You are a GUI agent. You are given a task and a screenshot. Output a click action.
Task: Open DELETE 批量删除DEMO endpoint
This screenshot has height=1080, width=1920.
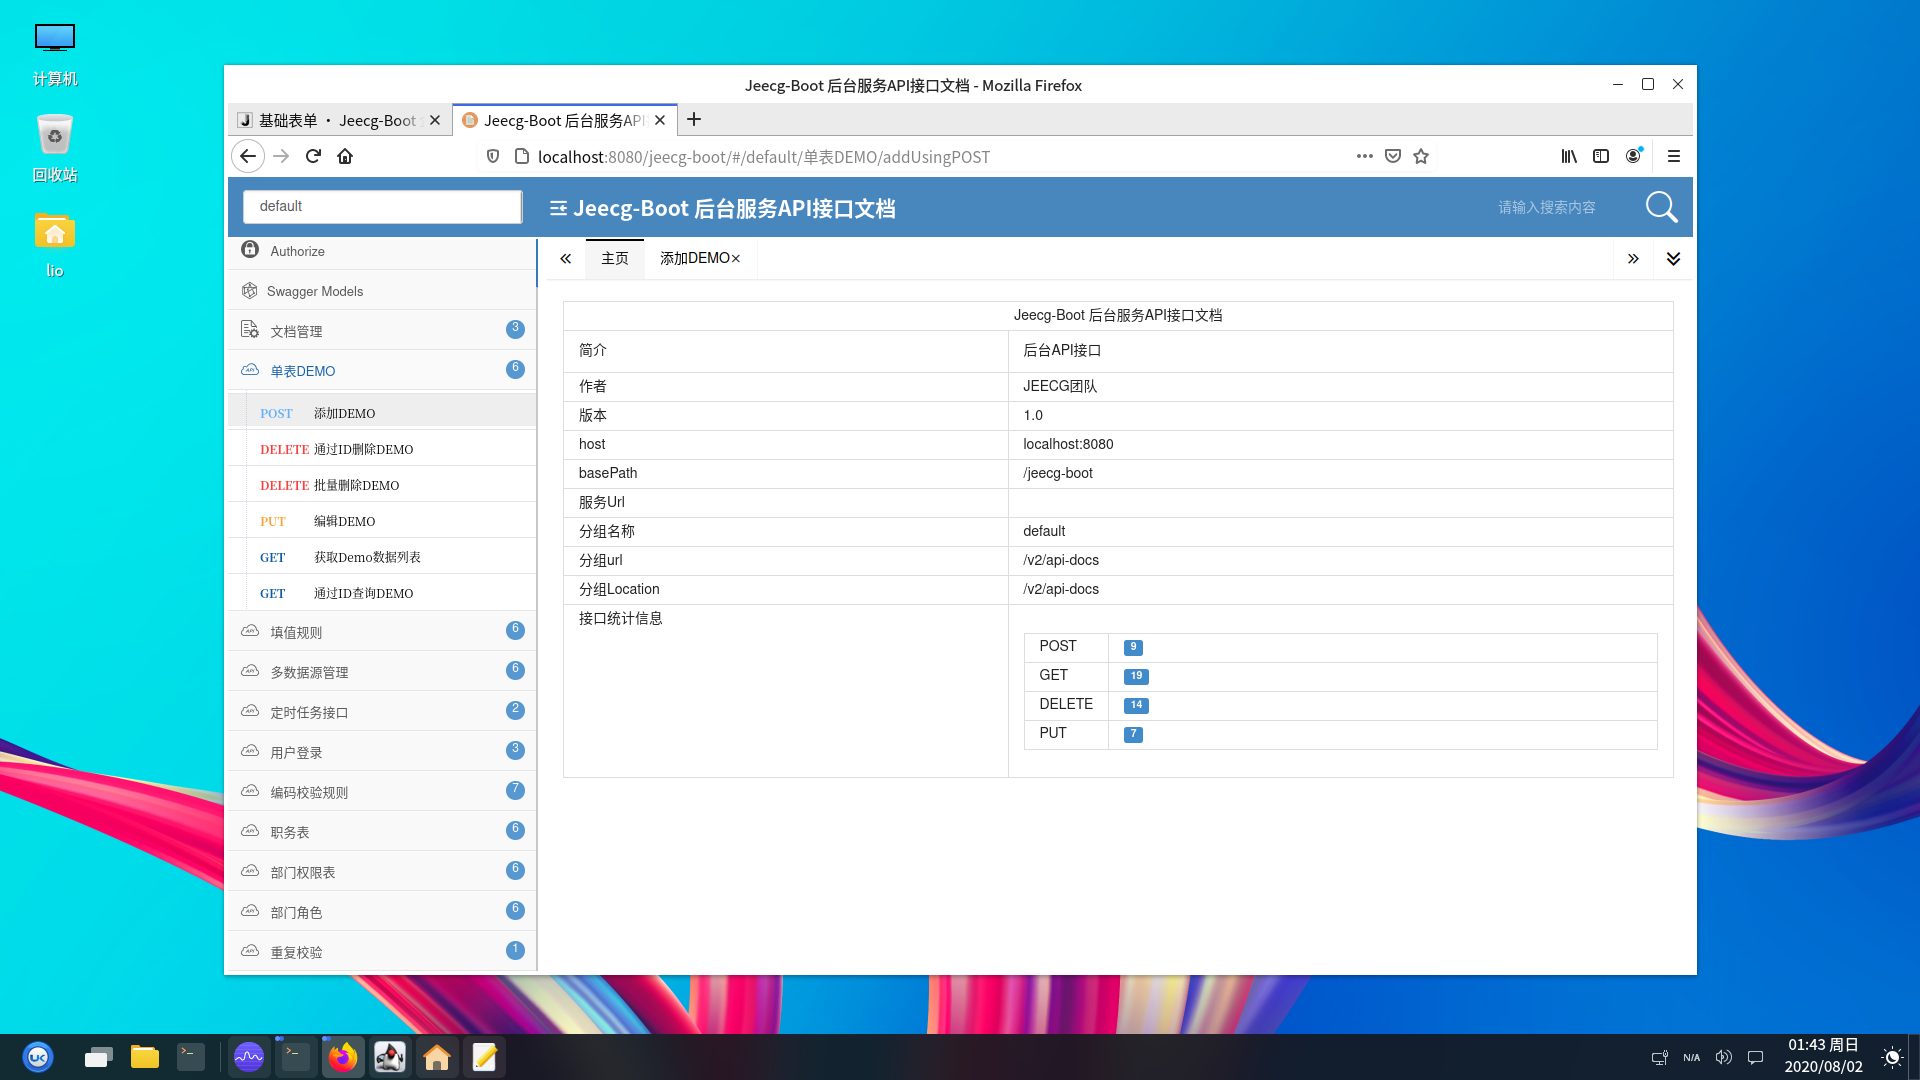click(x=356, y=485)
